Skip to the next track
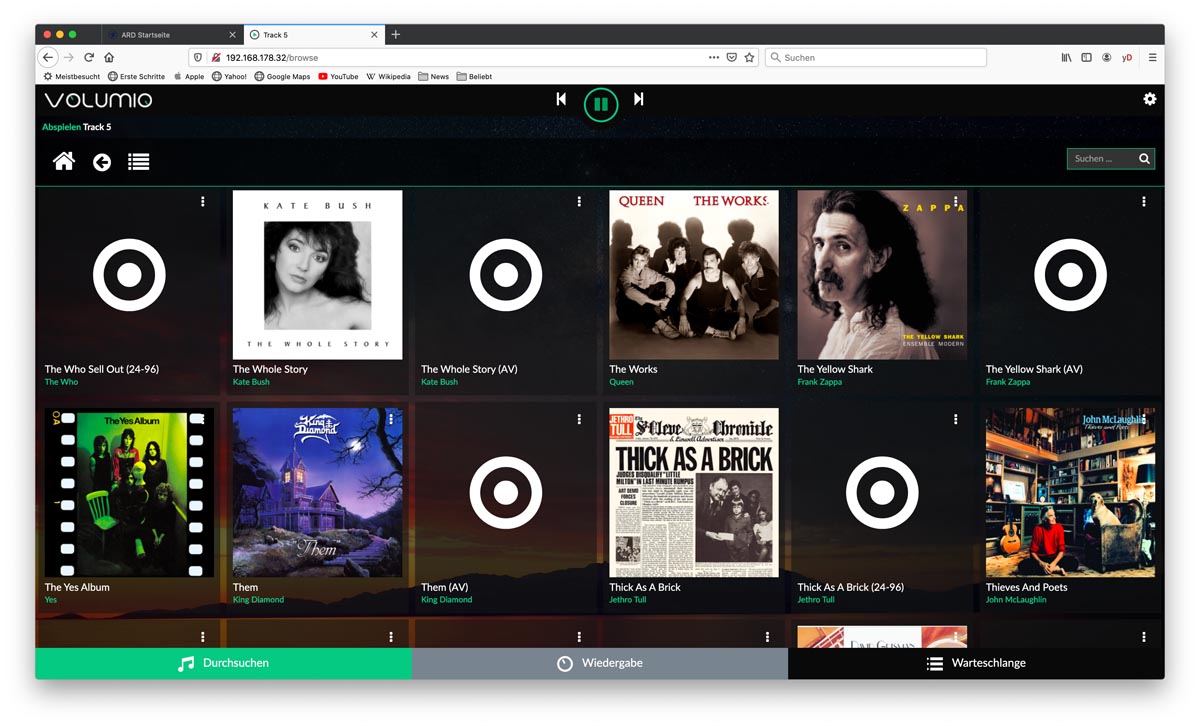The image size is (1200, 726). click(639, 99)
